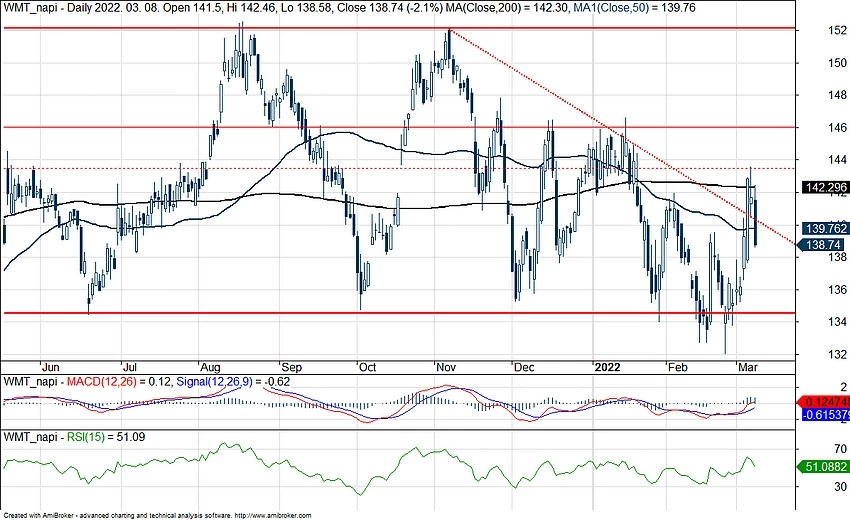Click the 152 price axis label

(x=838, y=30)
